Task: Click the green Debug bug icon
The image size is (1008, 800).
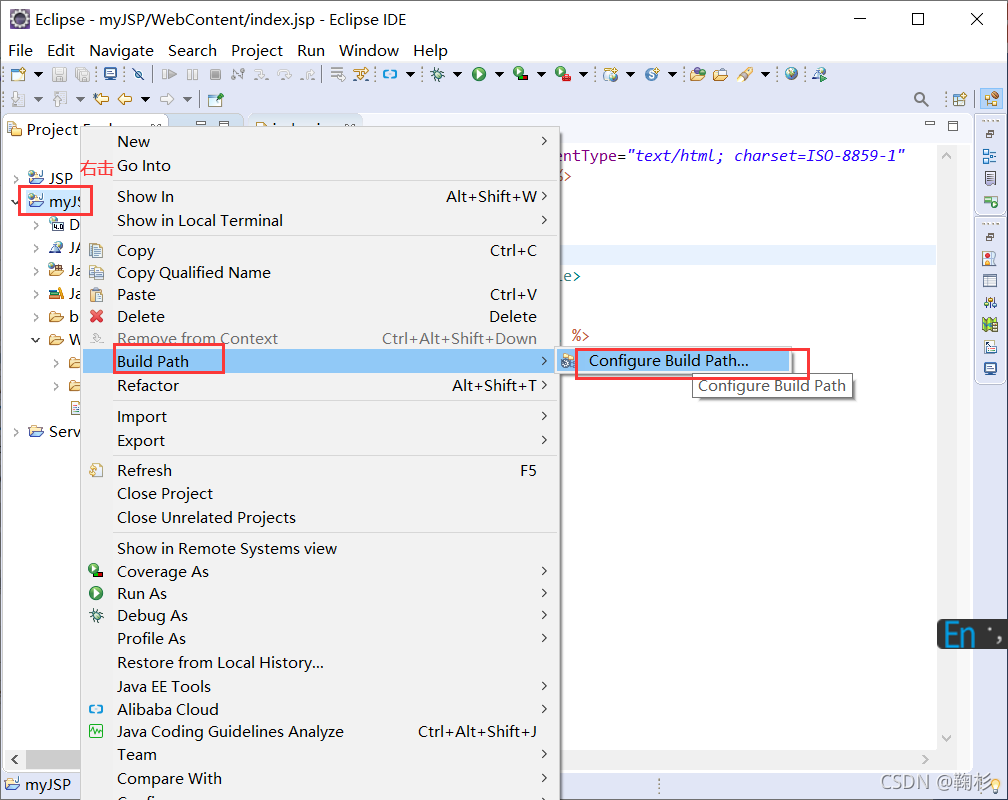Action: click(x=438, y=75)
